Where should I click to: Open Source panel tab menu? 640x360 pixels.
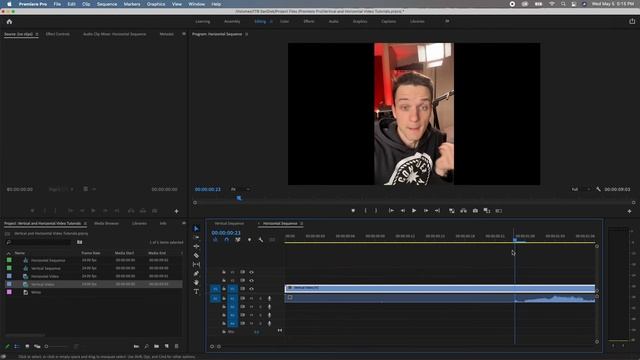[37, 34]
